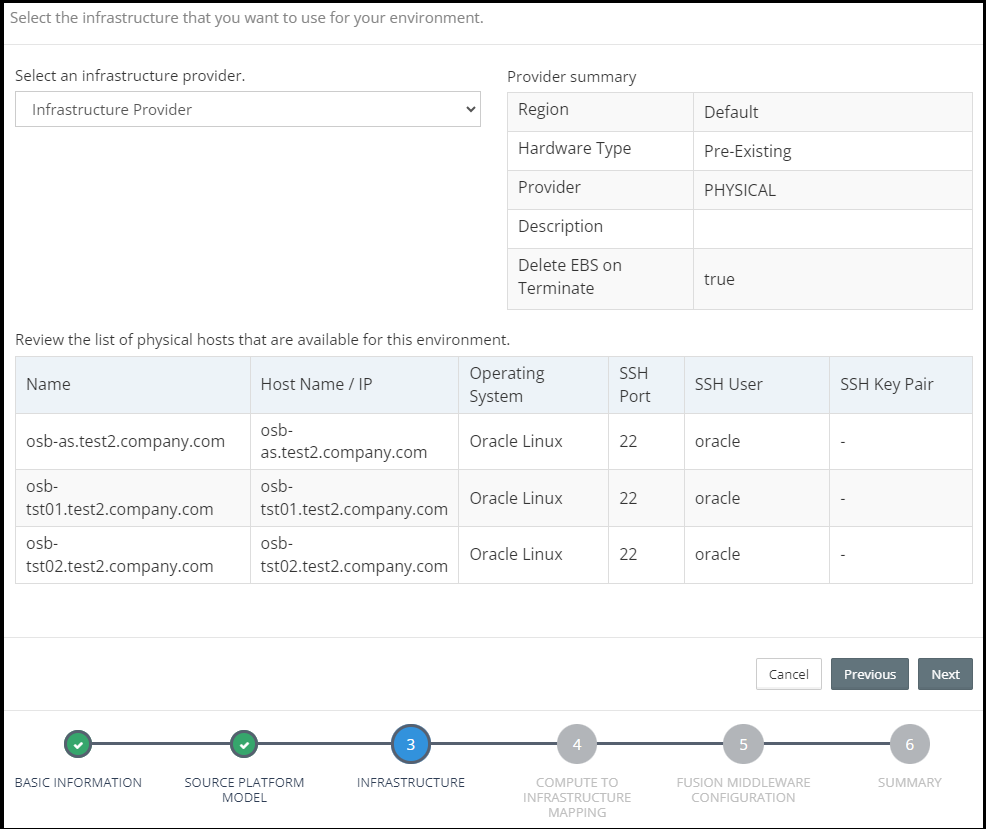The image size is (986, 829).
Task: Sort by the Name column header
Action: click(x=49, y=385)
